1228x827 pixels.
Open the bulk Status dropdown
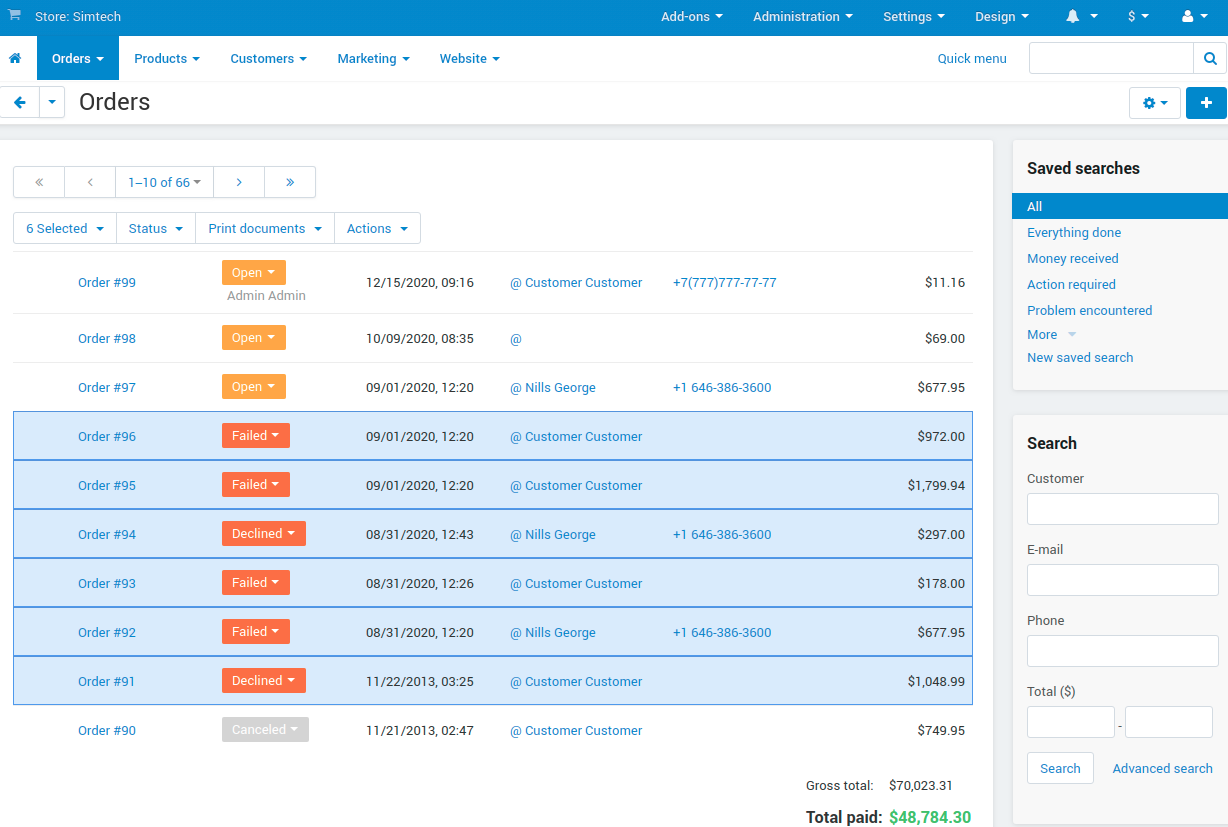[156, 228]
